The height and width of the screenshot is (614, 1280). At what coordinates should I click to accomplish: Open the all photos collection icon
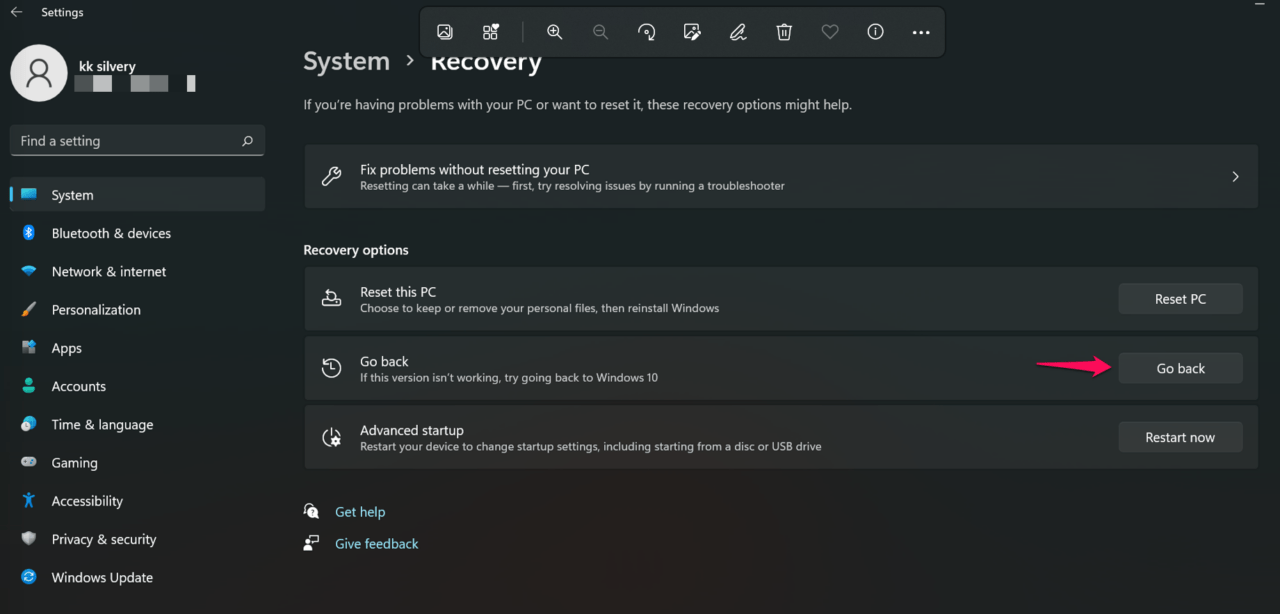coord(490,32)
